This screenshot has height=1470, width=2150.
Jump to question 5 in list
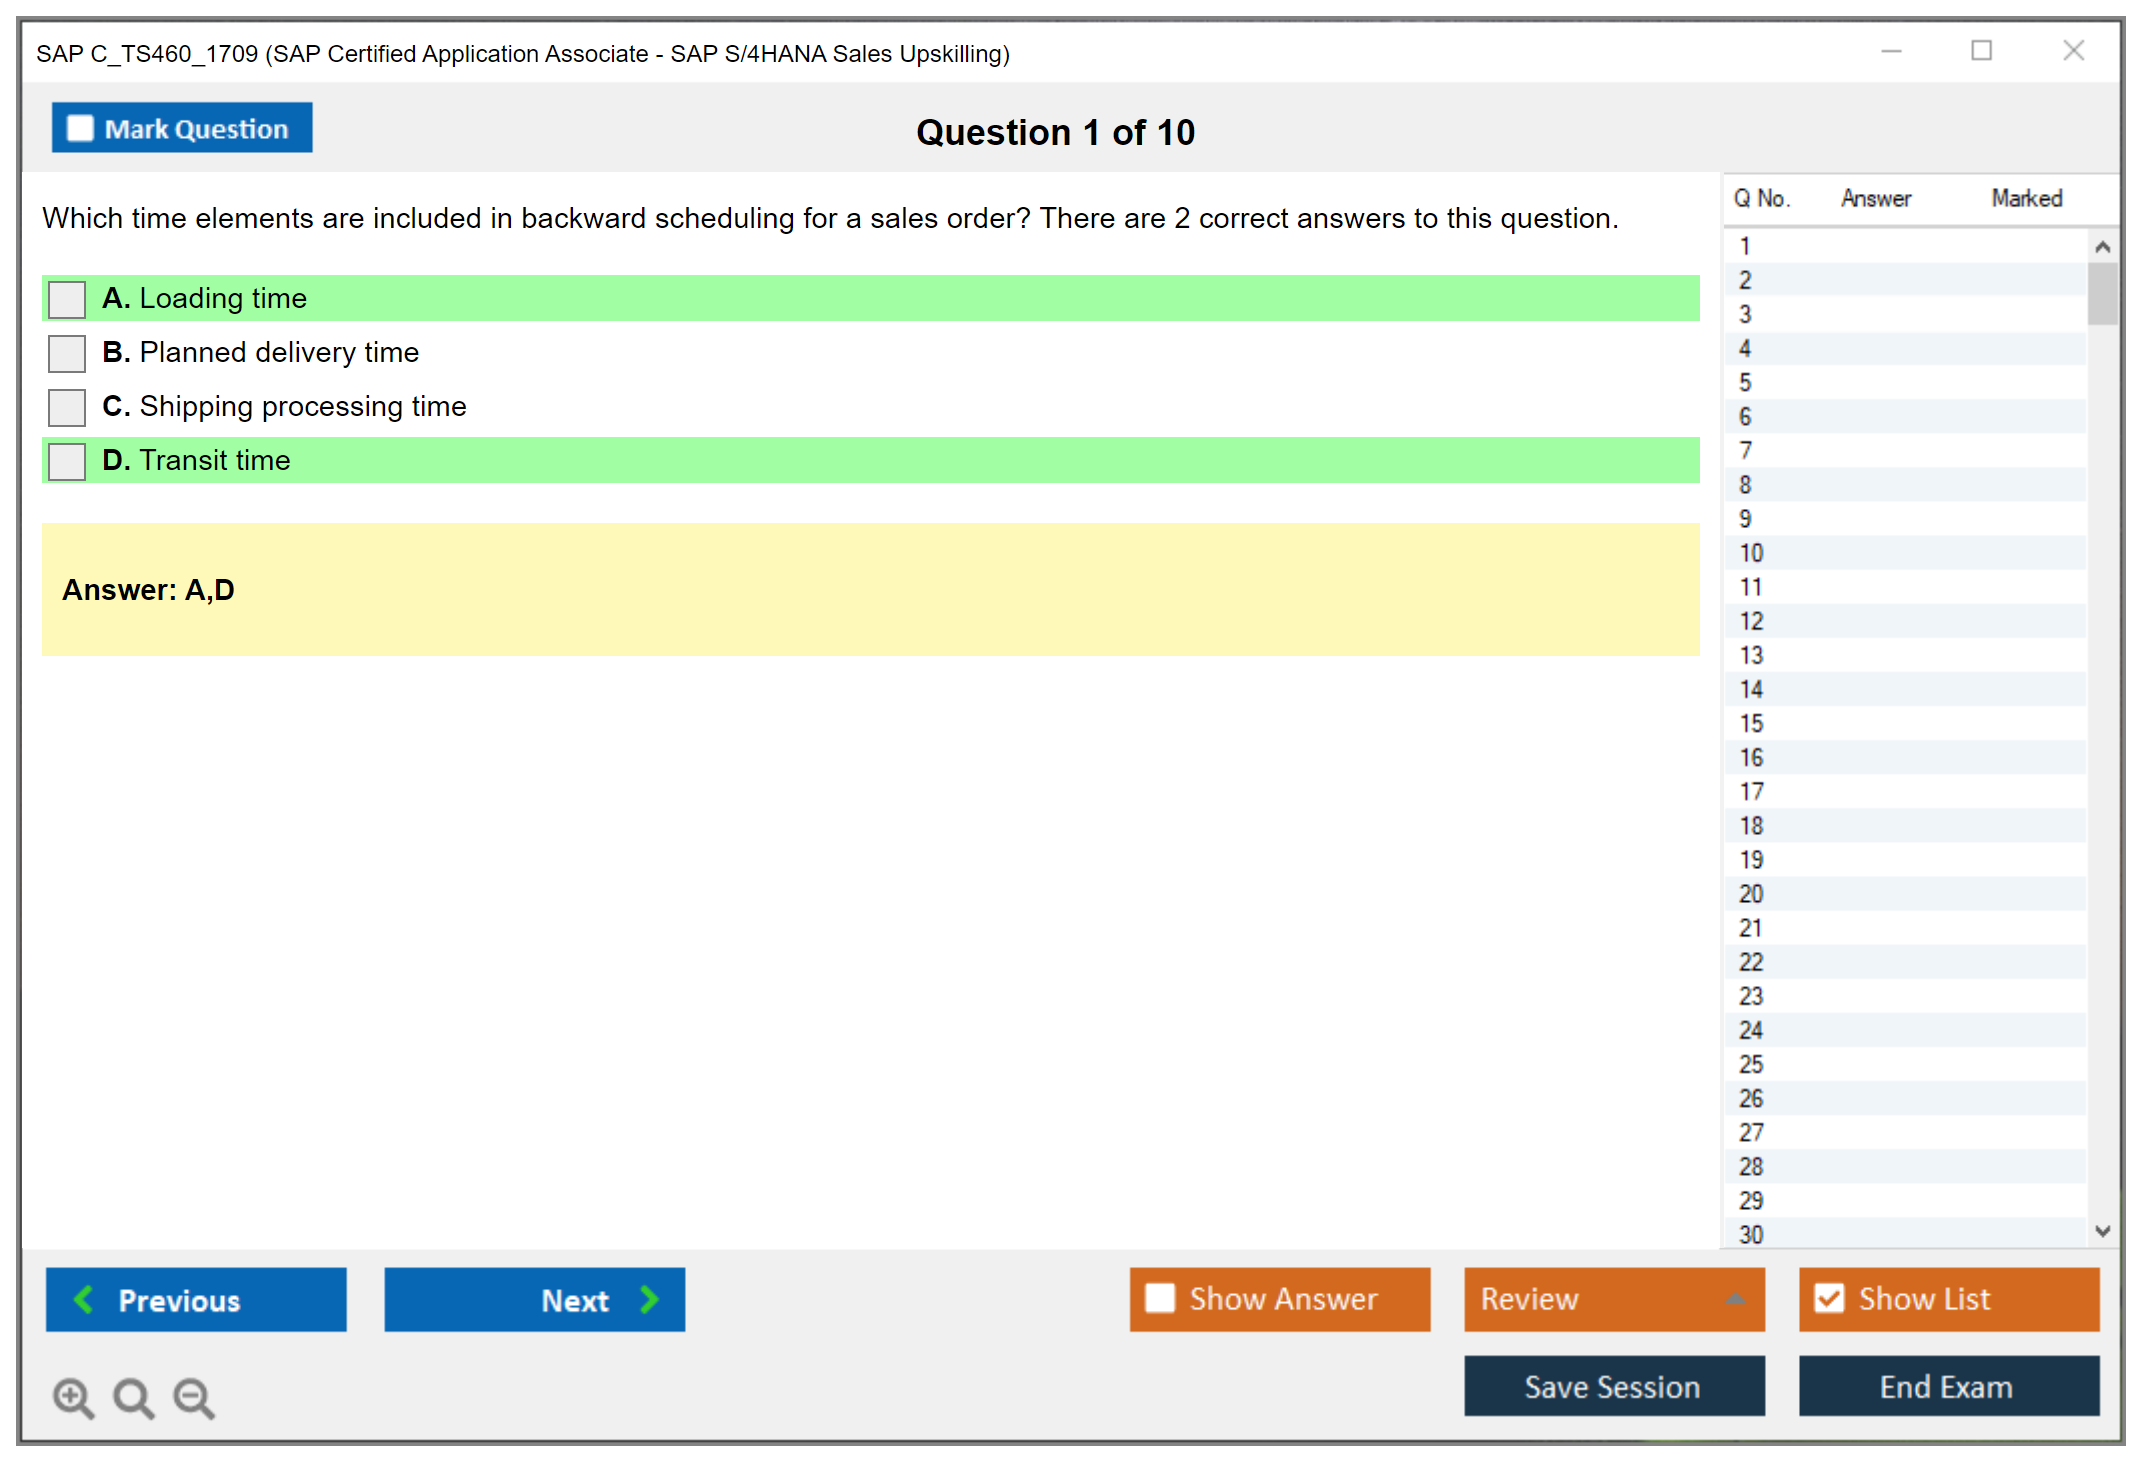[1745, 383]
